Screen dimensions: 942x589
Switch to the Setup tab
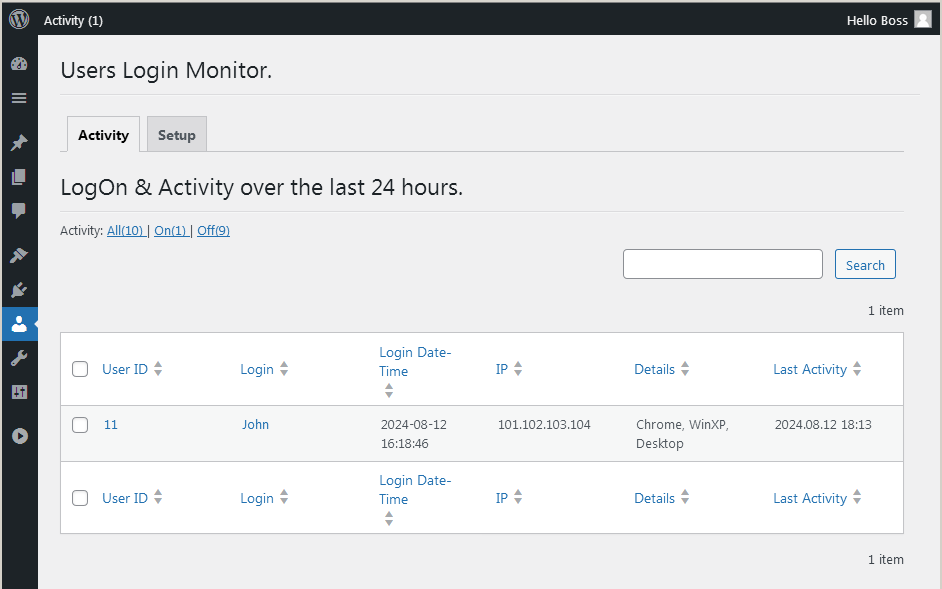pyautogui.click(x=176, y=134)
